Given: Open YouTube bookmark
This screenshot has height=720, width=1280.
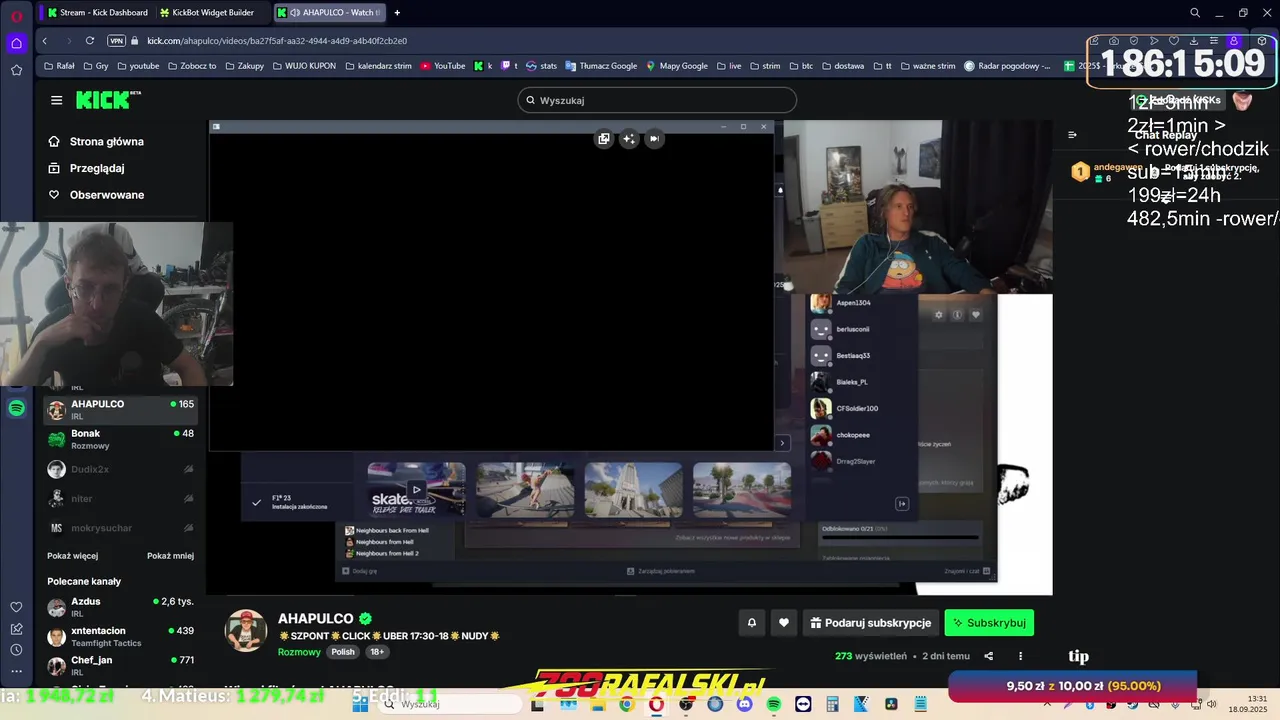Looking at the screenshot, I should (x=443, y=66).
